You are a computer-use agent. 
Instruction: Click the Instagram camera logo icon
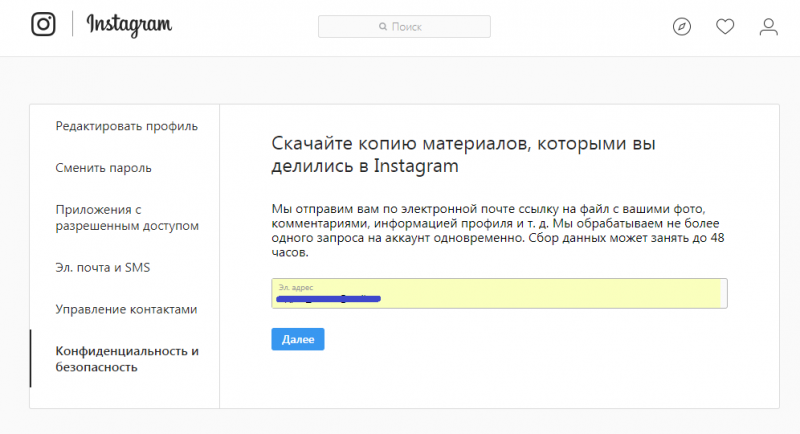click(43, 24)
